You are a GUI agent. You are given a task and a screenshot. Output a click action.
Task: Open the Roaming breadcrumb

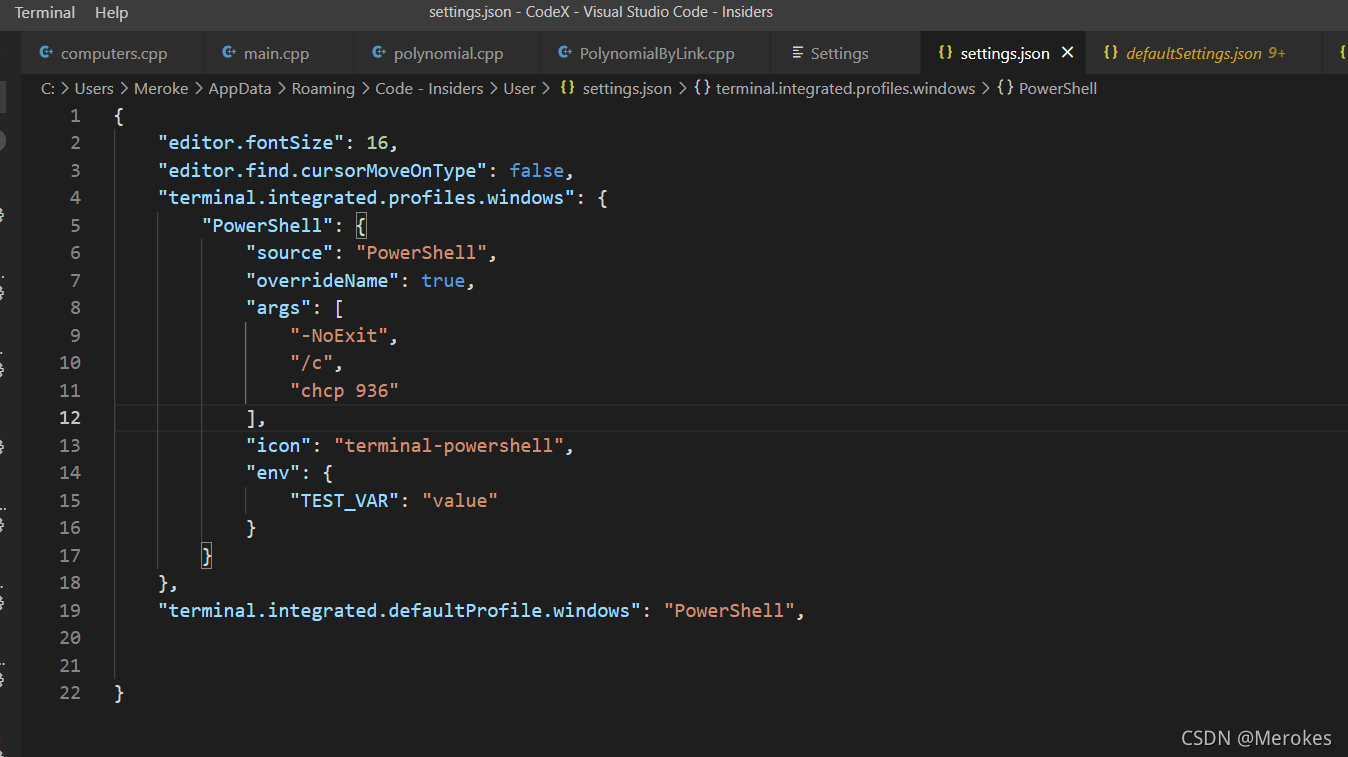(323, 88)
